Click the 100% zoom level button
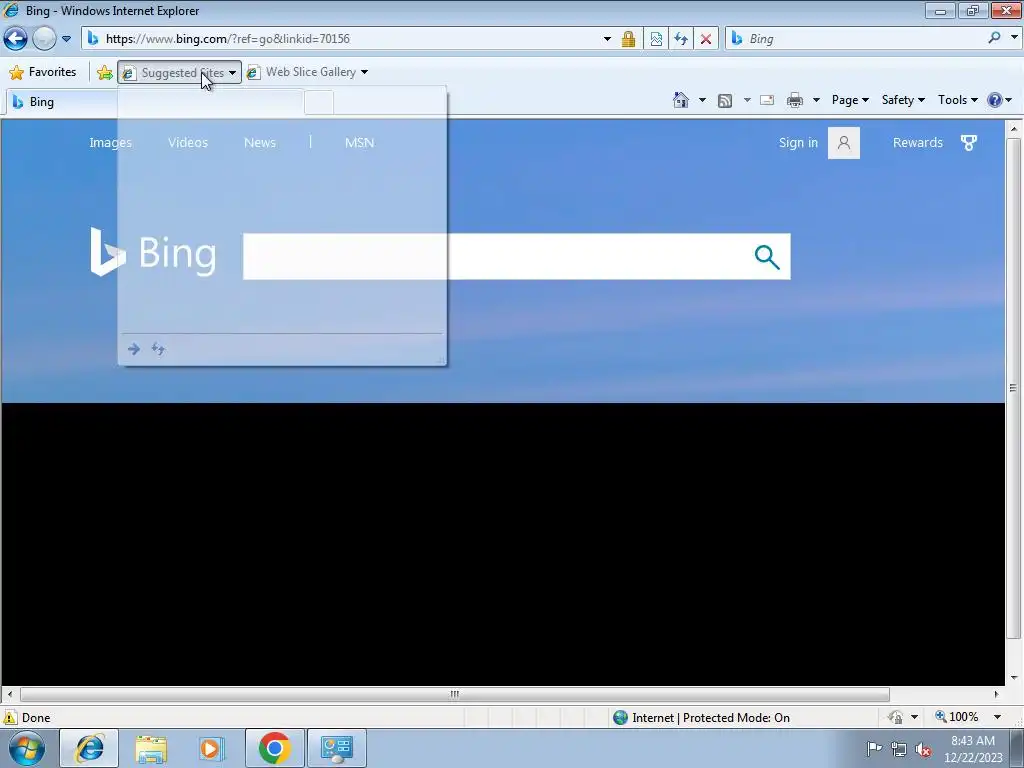1024x768 pixels. [x=957, y=717]
